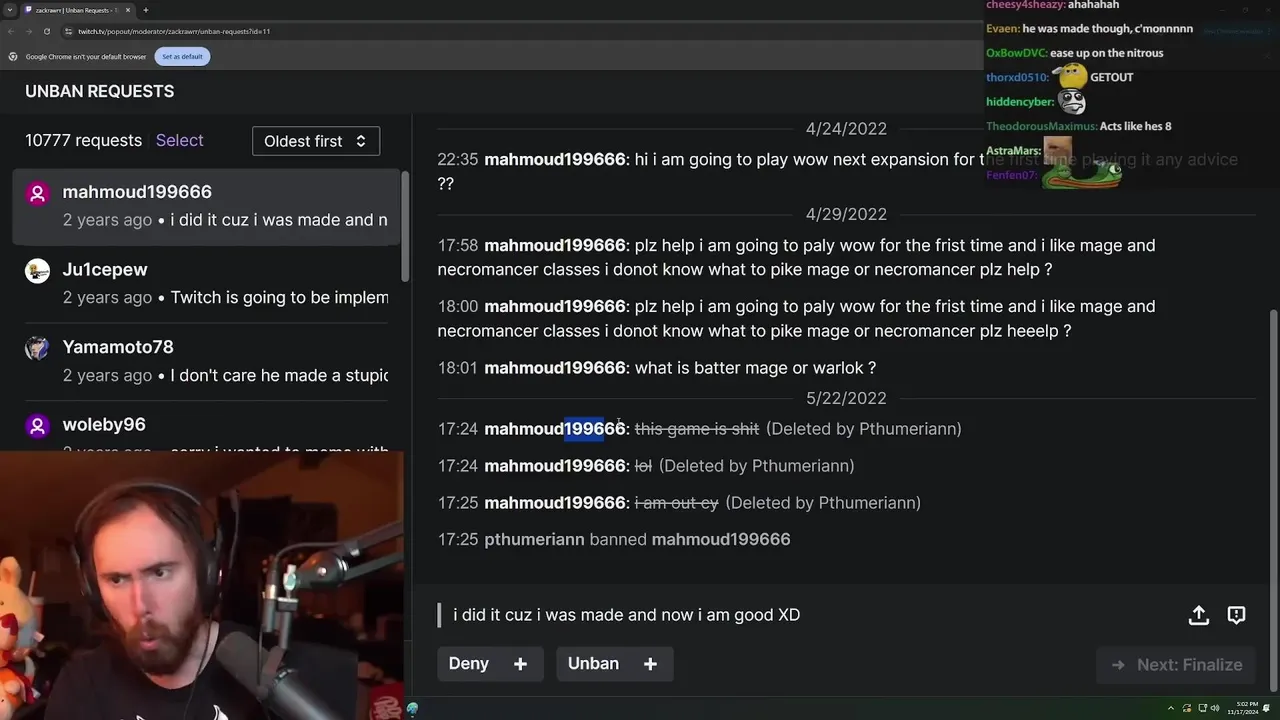This screenshot has height=720, width=1280.
Task: Click the Deny button
Action: (469, 664)
